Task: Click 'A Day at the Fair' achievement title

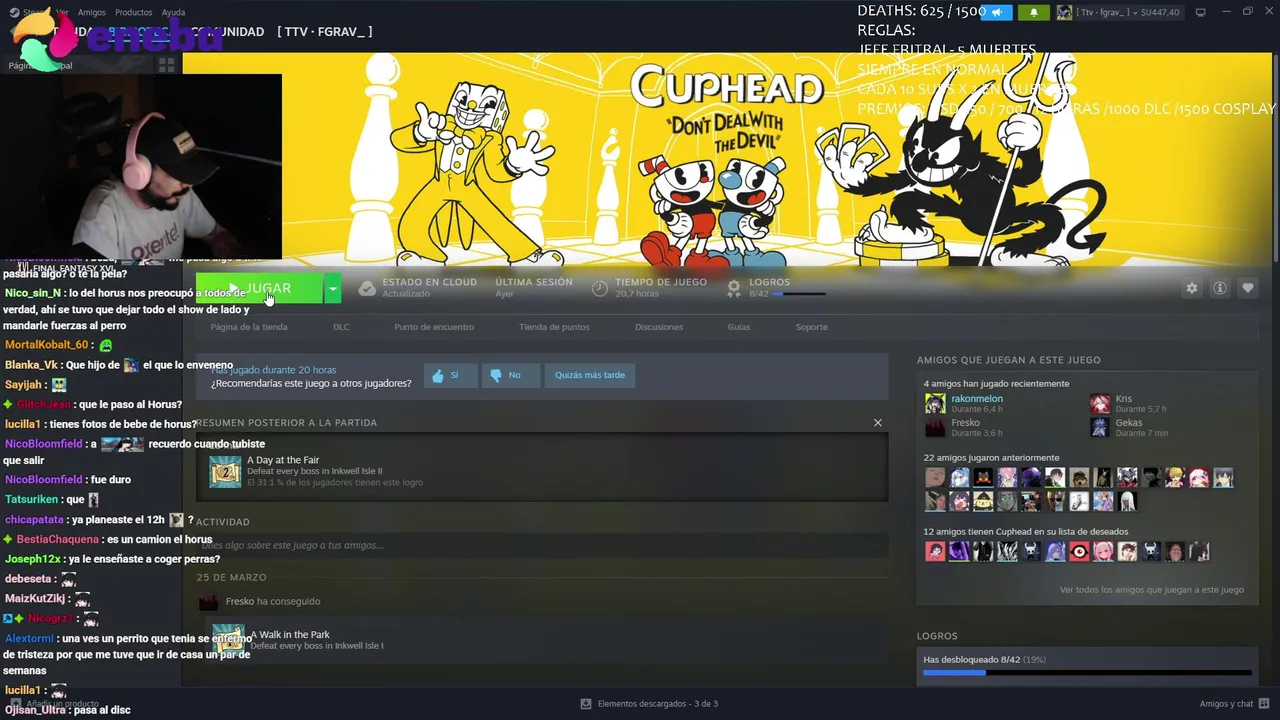Action: pyautogui.click(x=283, y=460)
